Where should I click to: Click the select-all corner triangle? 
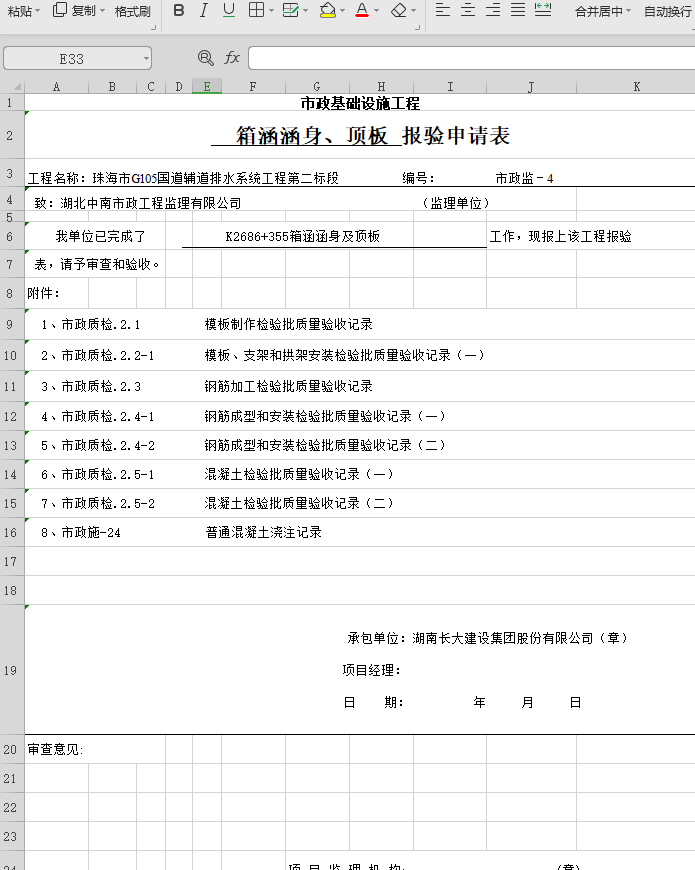tap(17, 87)
